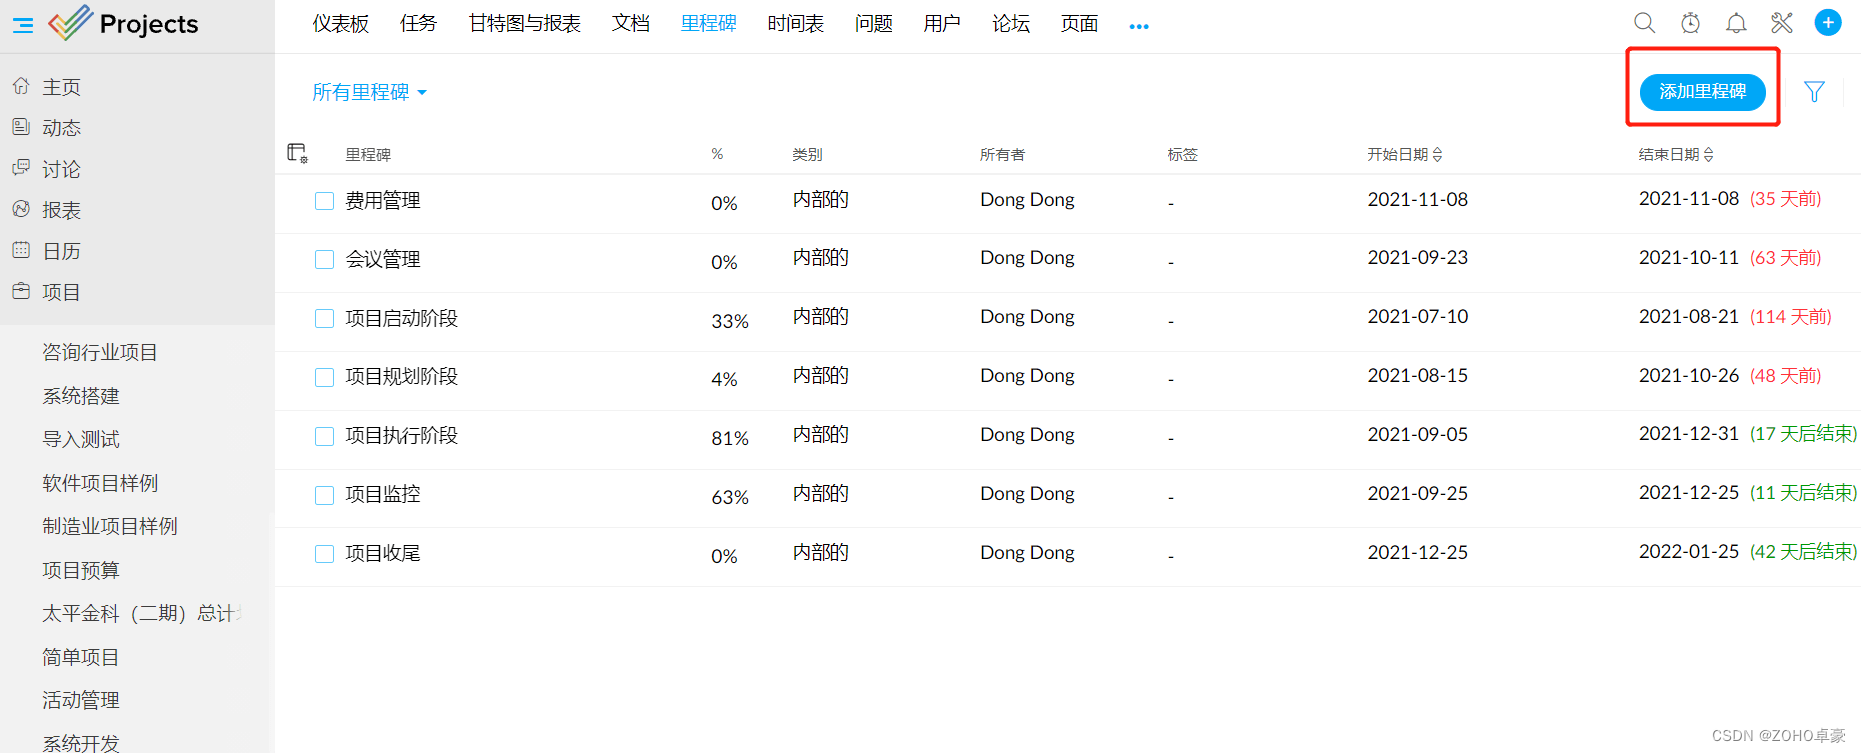1861x753 pixels.
Task: Open 会议管理 milestone link
Action: point(383,260)
